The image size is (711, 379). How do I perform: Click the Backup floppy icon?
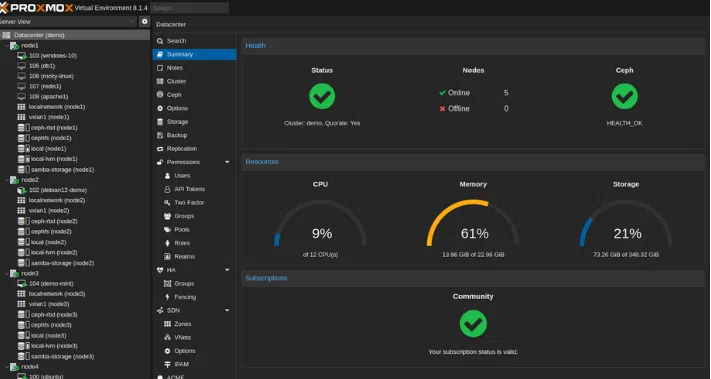pyautogui.click(x=160, y=135)
